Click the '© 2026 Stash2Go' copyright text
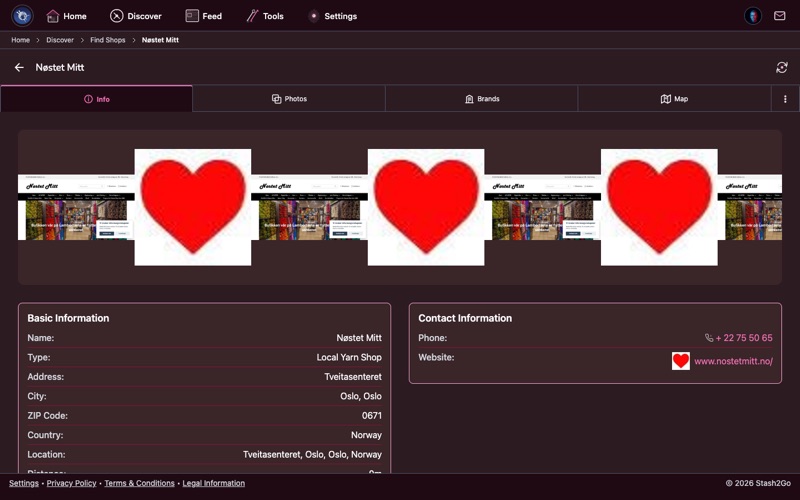Image resolution: width=800 pixels, height=500 pixels. coord(758,483)
